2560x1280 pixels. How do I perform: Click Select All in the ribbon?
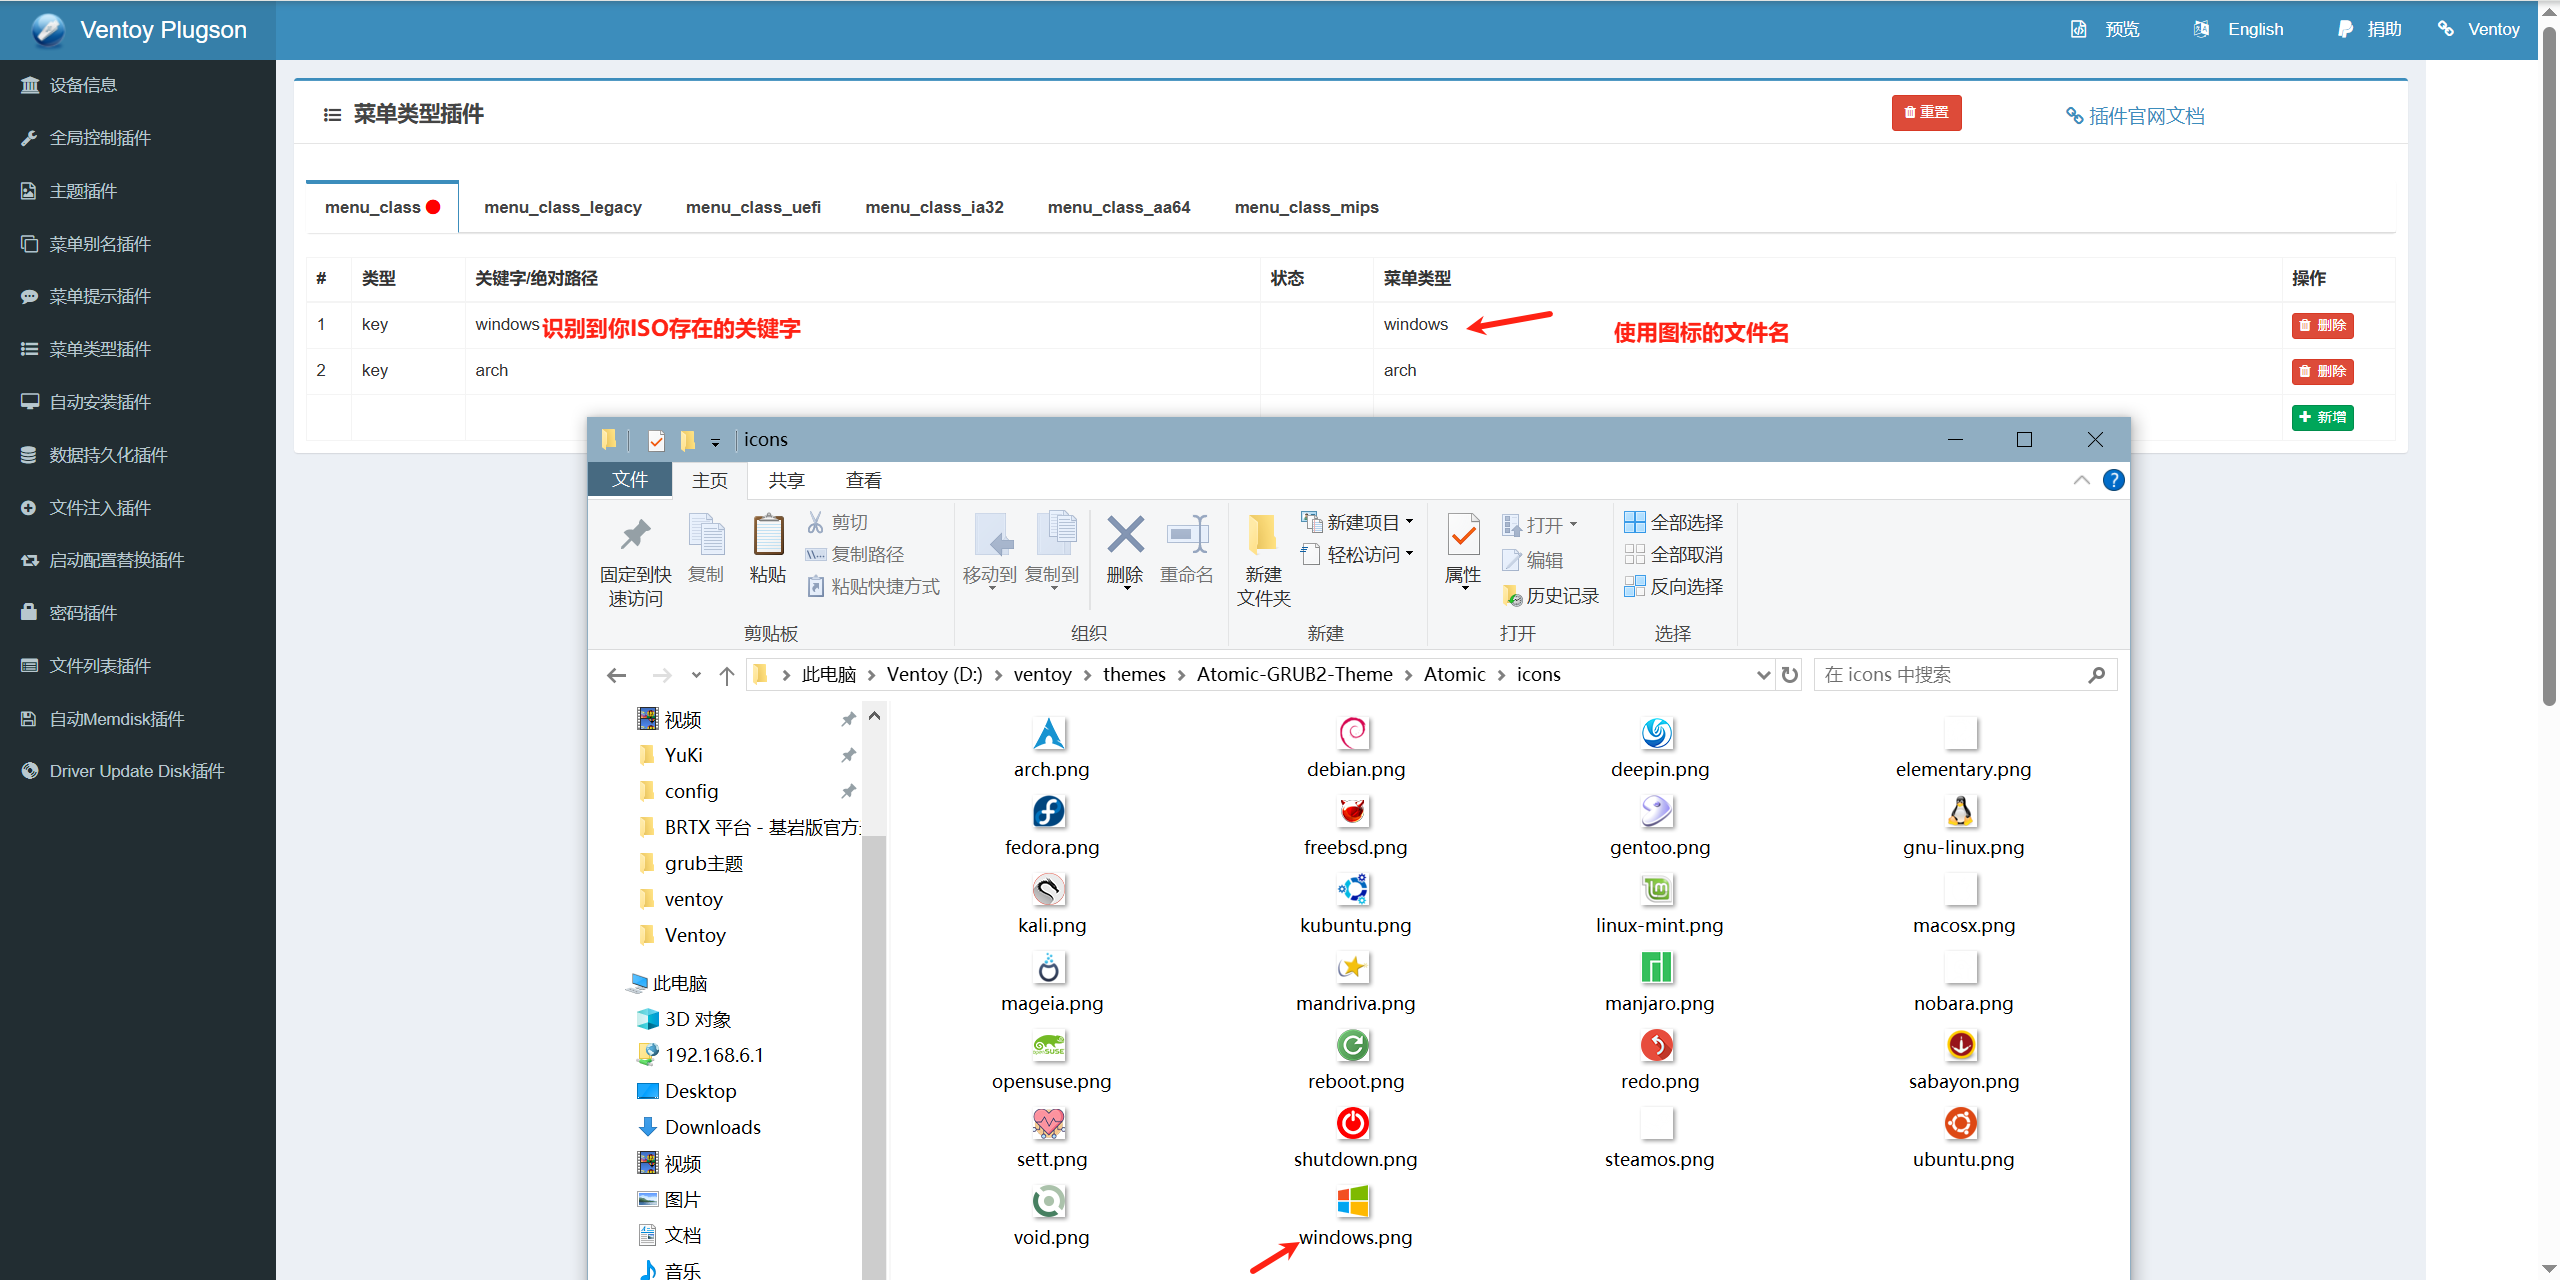(1674, 522)
